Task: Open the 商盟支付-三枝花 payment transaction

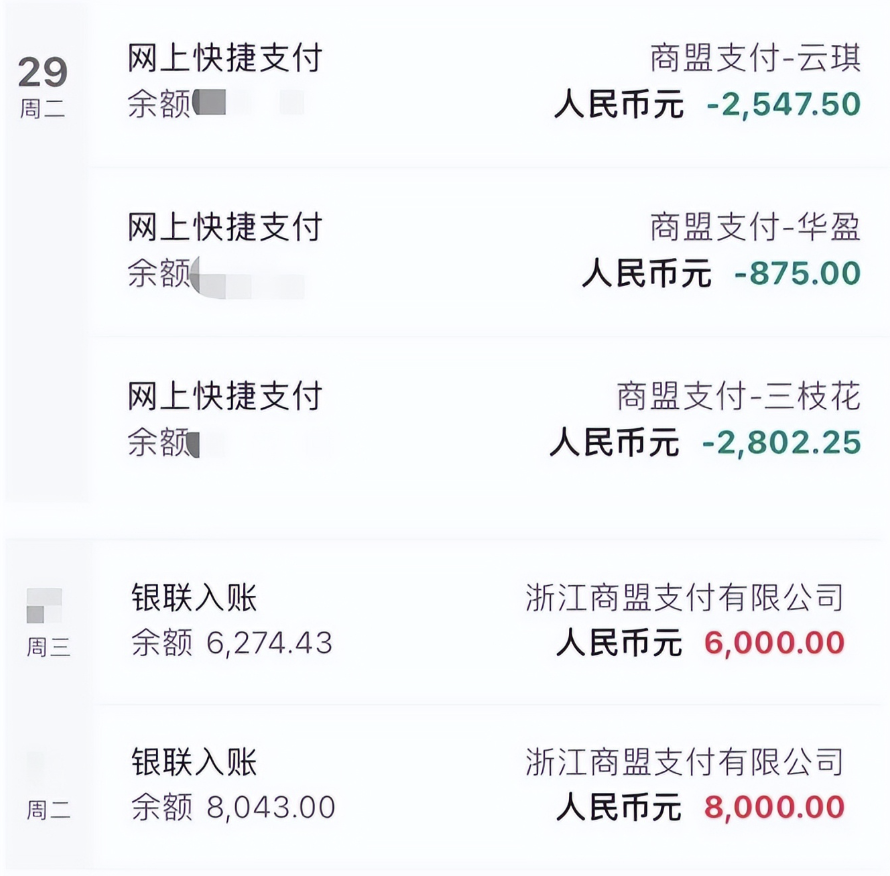Action: tap(738, 397)
